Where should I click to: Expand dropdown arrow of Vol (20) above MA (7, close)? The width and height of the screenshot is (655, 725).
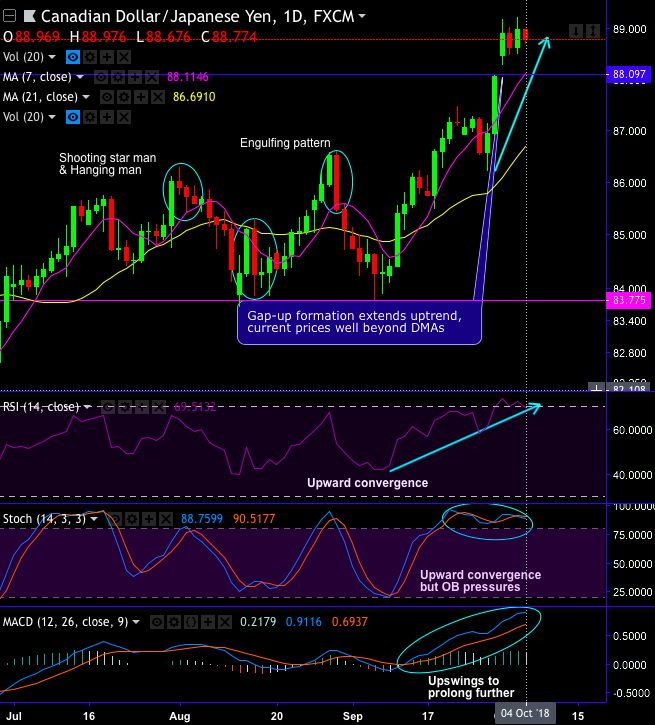tap(52, 57)
